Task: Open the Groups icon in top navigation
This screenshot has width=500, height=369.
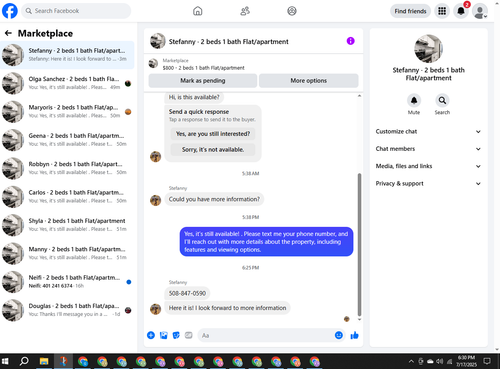Action: (x=292, y=11)
